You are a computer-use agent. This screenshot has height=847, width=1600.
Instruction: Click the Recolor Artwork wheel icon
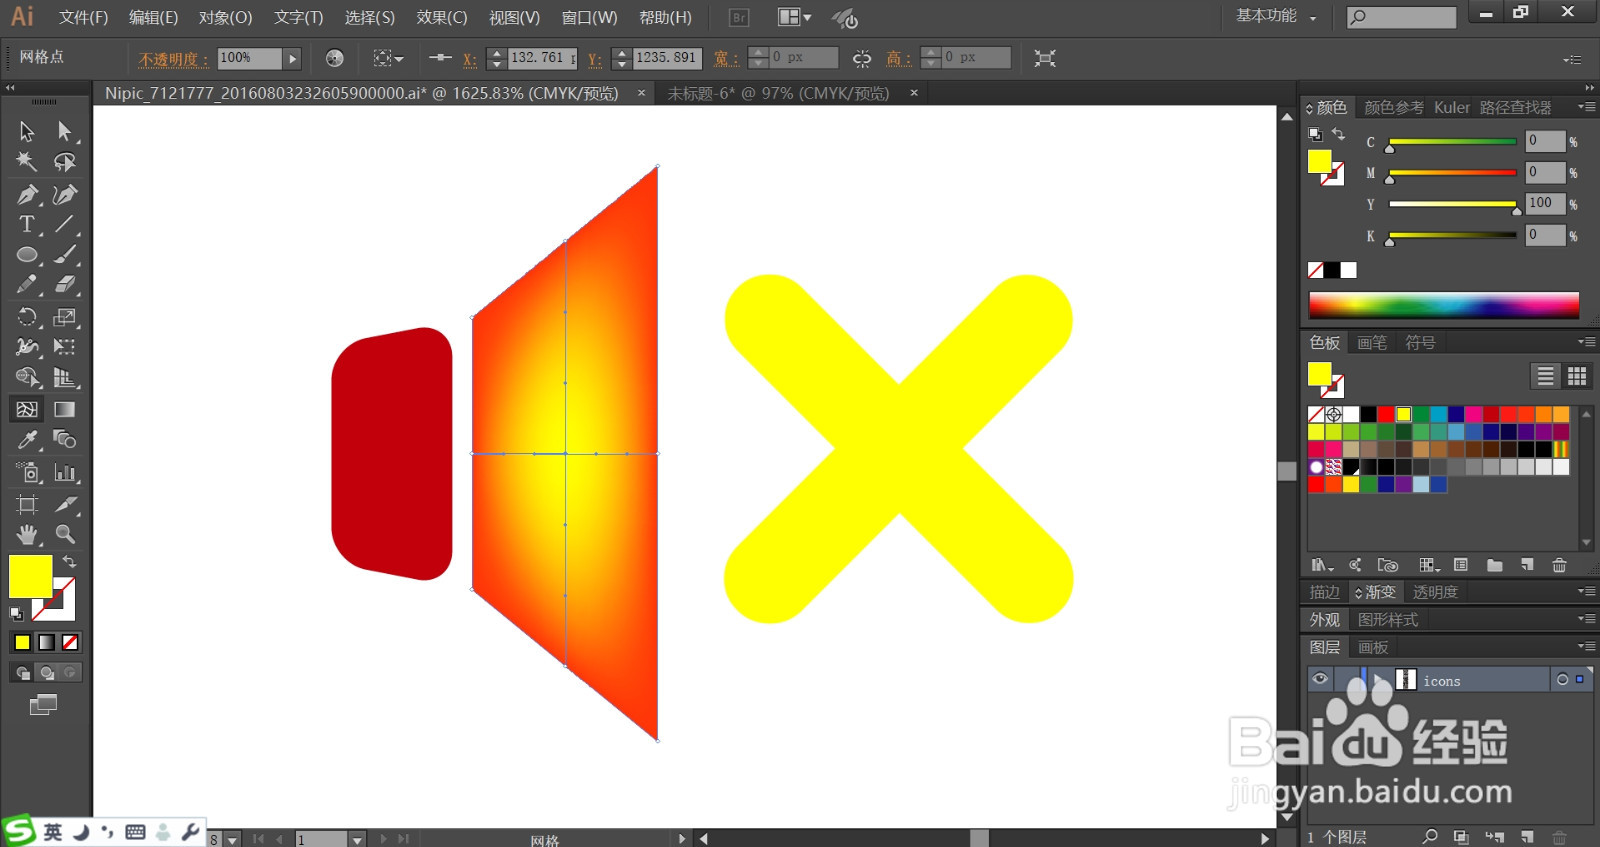pyautogui.click(x=334, y=58)
